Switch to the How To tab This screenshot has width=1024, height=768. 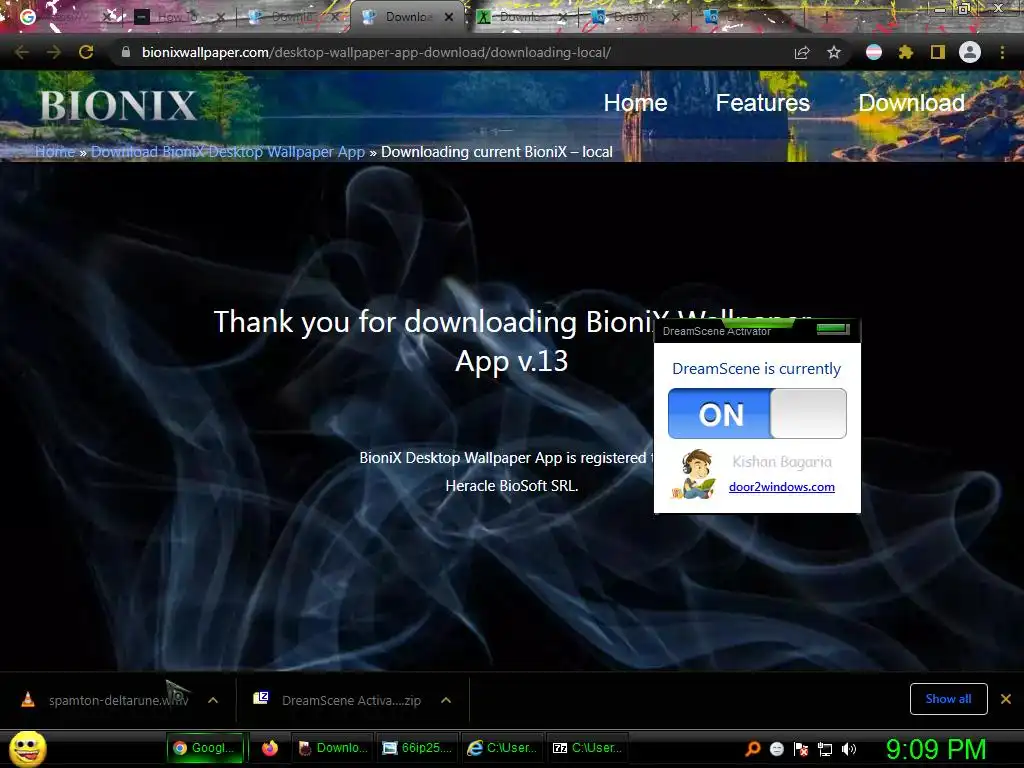click(x=177, y=17)
